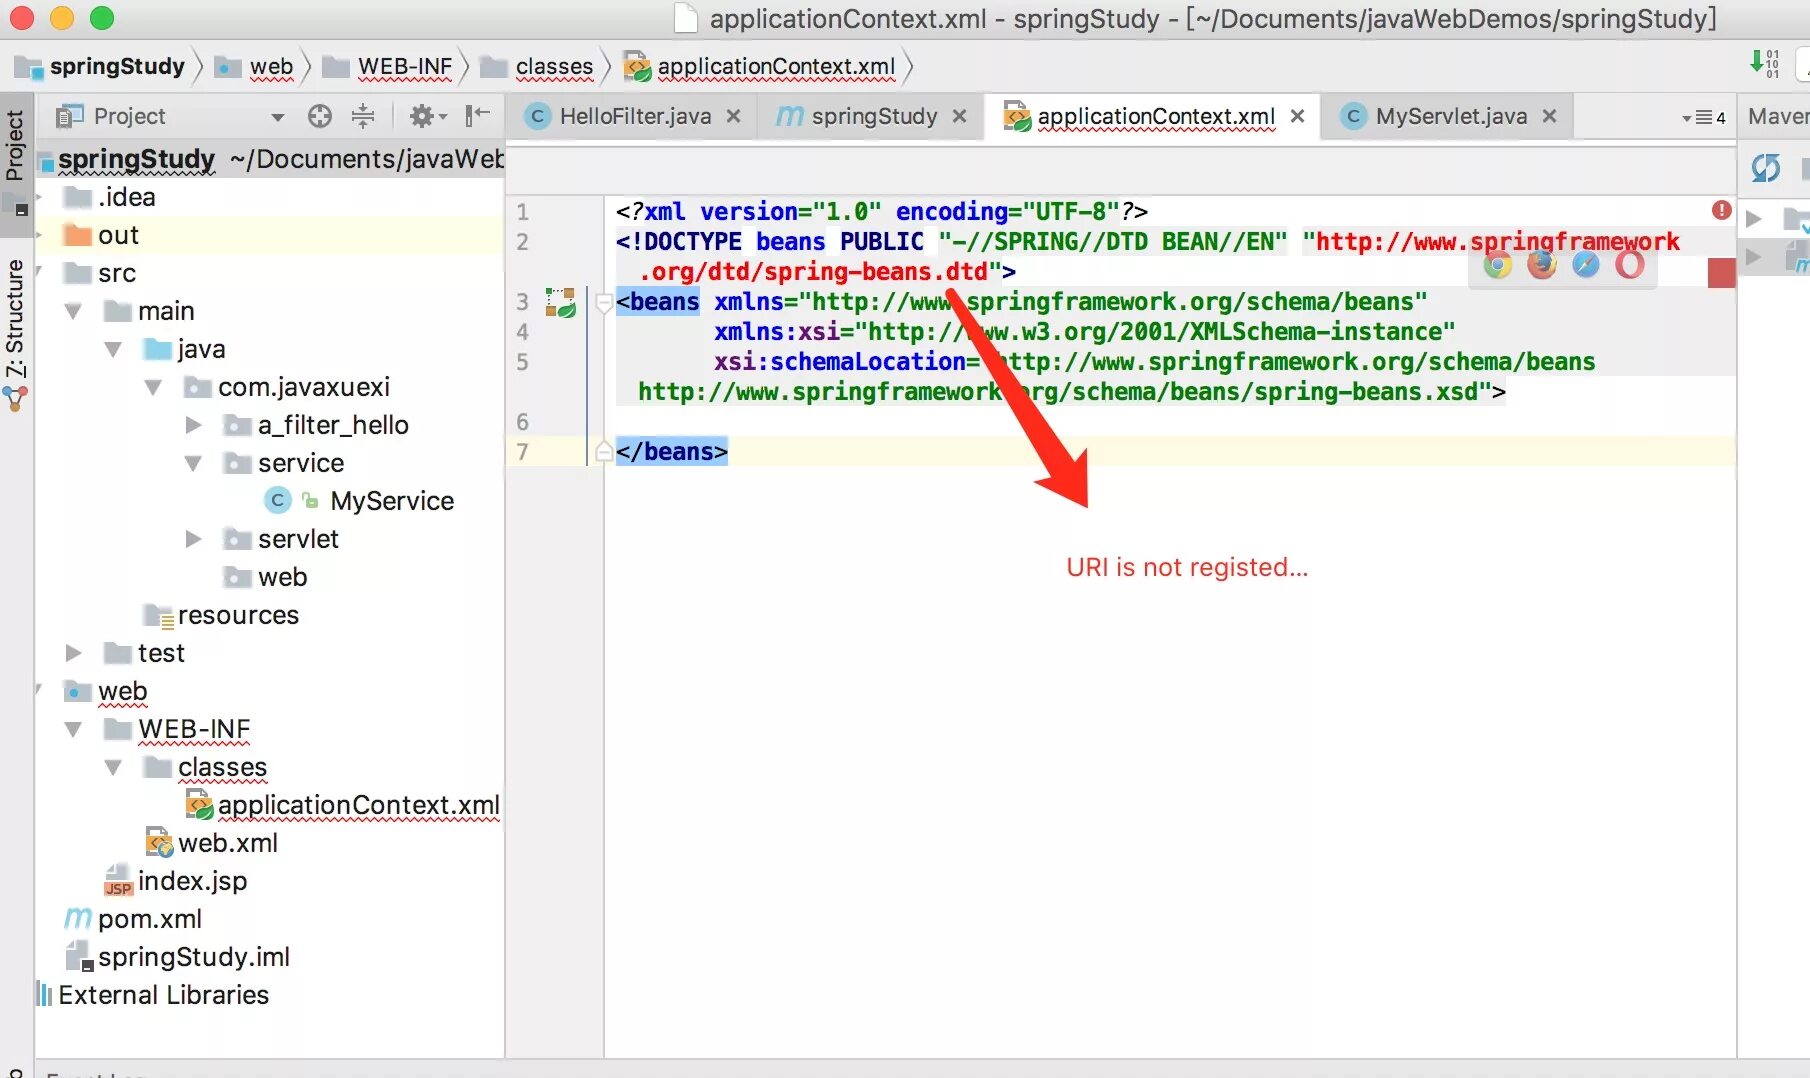The height and width of the screenshot is (1078, 1810).
Task: Click the xsi:schemaLocation attribute text
Action: pyautogui.click(x=840, y=361)
